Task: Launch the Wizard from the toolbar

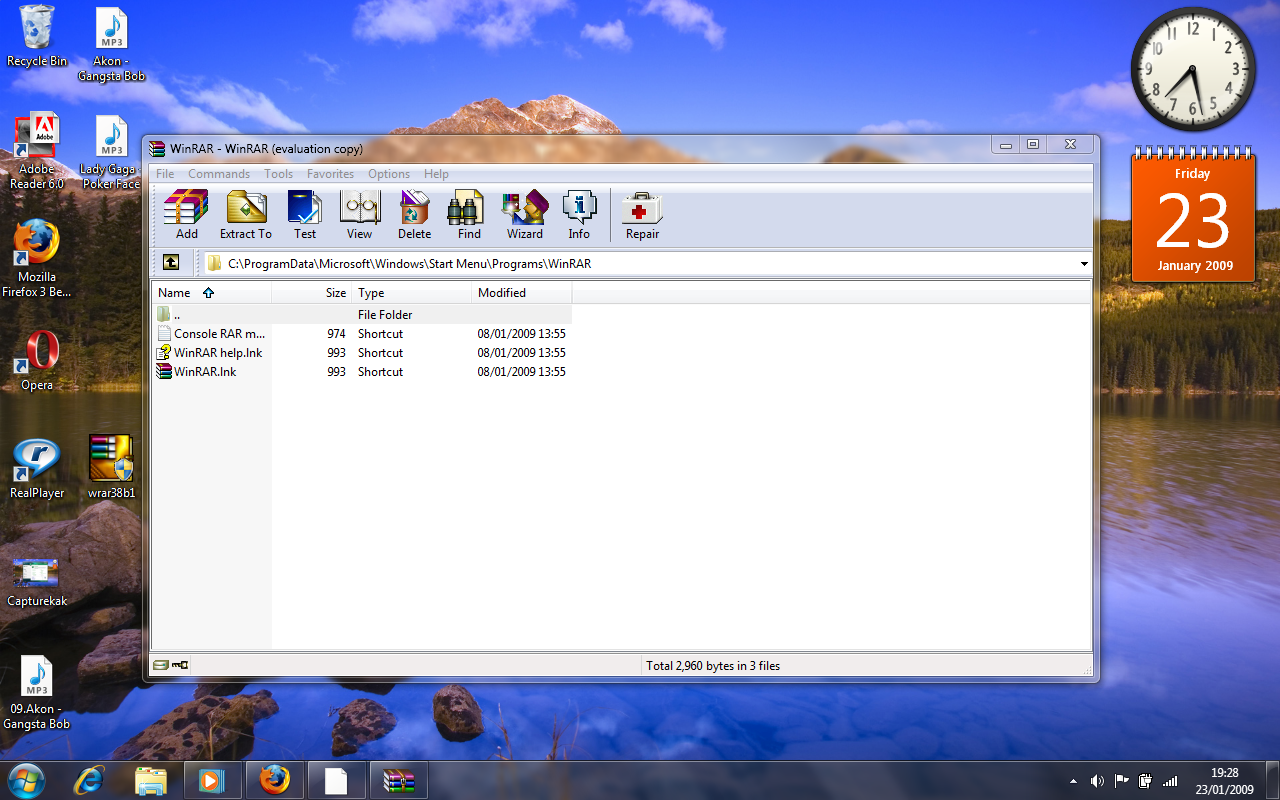Action: pos(525,215)
